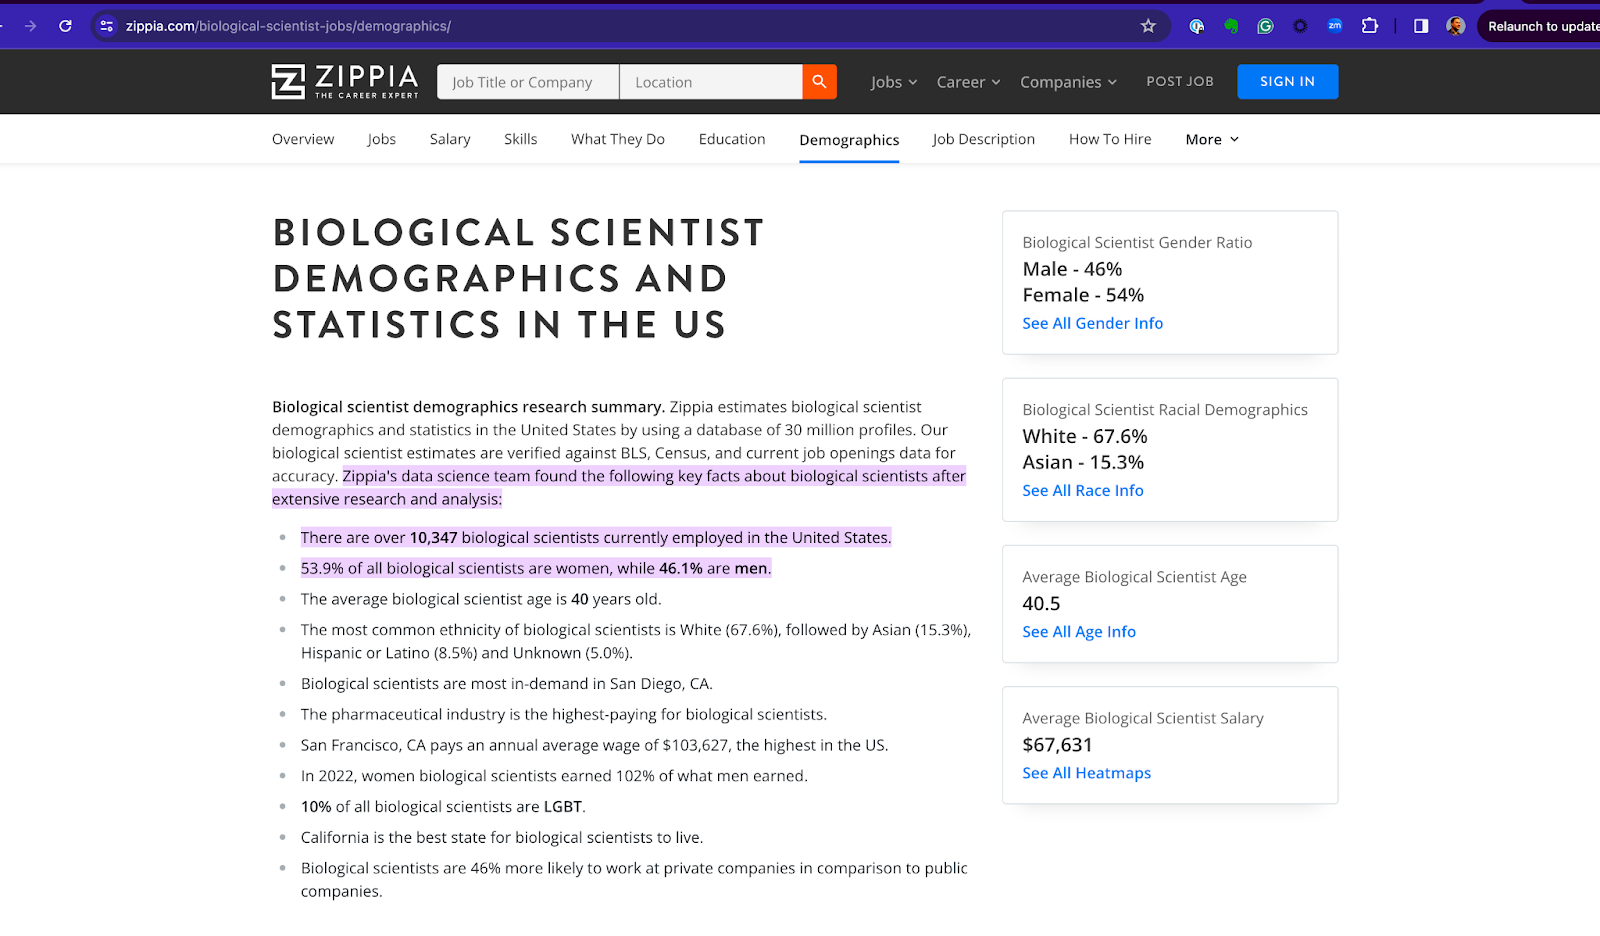Screen dimensions: 1600x936
Task: Click the Male - 46% text
Action: [1072, 269]
